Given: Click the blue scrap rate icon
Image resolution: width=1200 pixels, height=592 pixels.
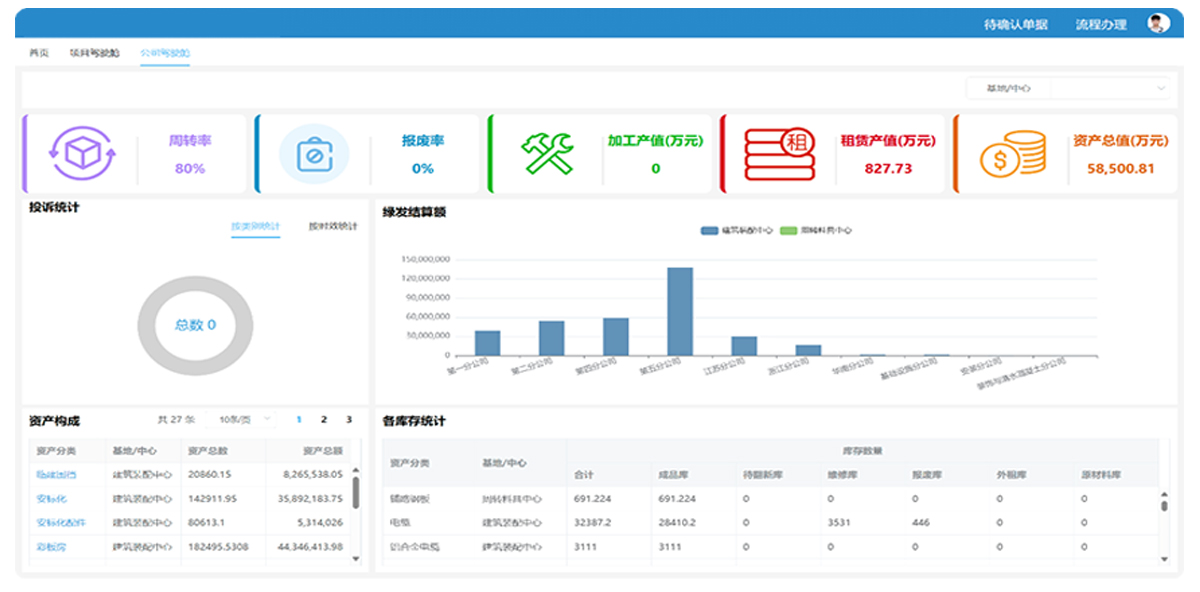Looking at the screenshot, I should pos(314,154).
